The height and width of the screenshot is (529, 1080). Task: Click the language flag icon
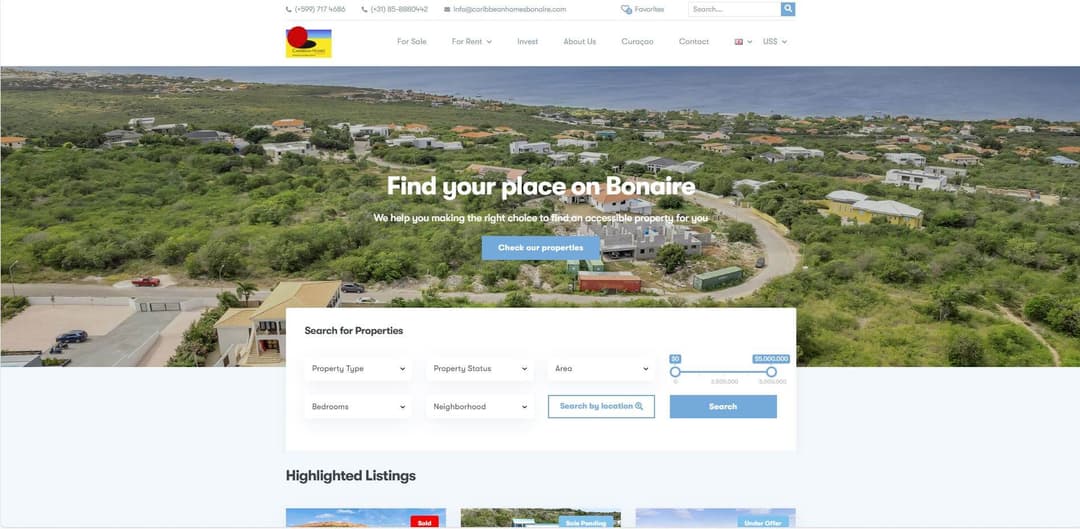tap(738, 41)
